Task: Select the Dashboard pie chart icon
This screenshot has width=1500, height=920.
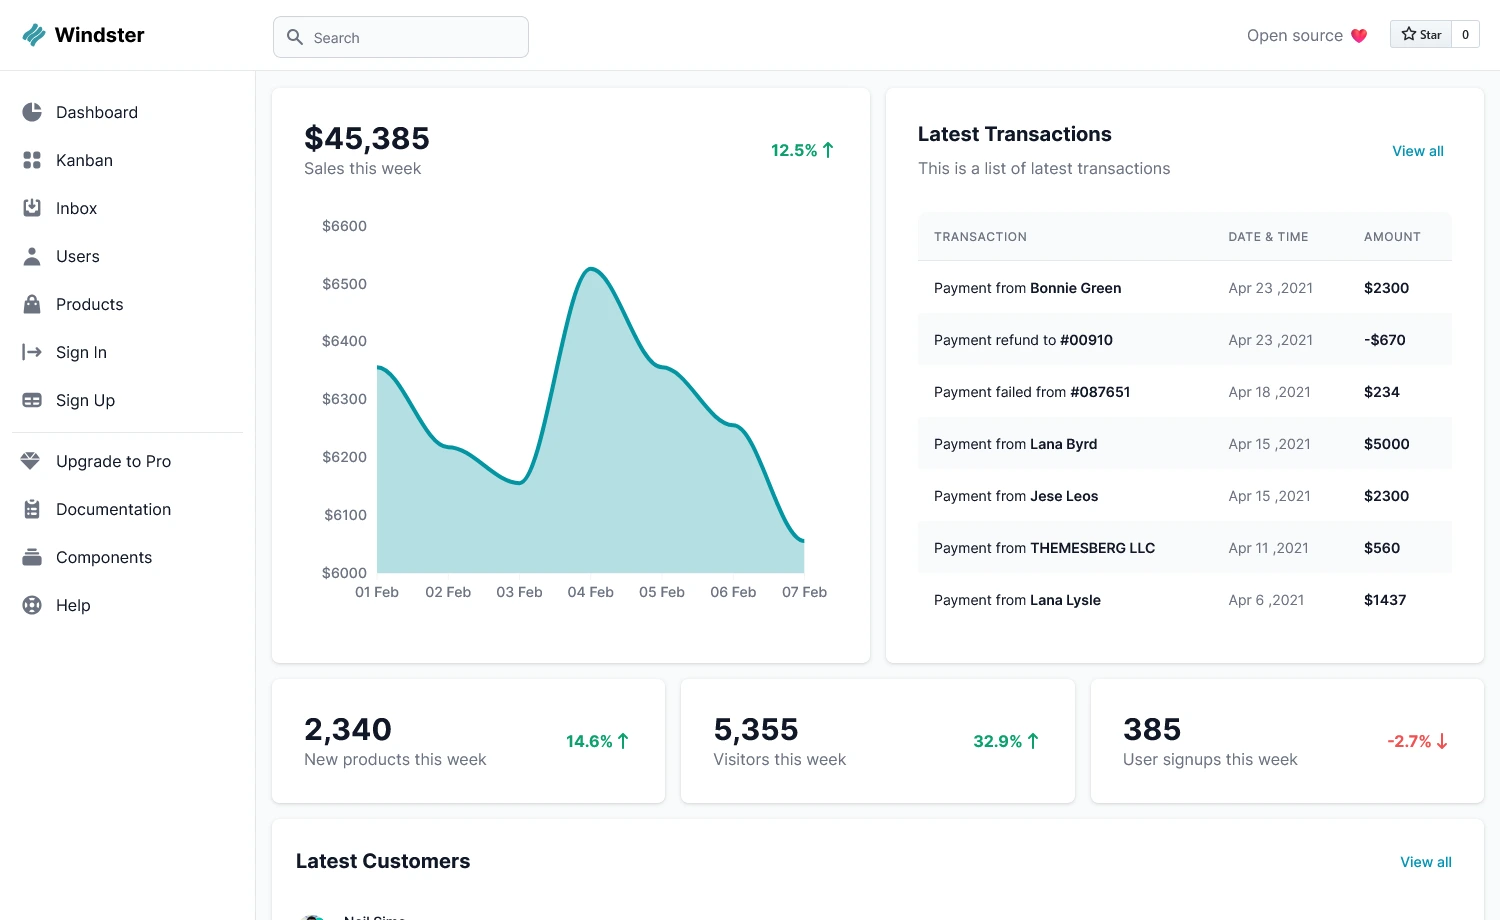Action: 32,112
